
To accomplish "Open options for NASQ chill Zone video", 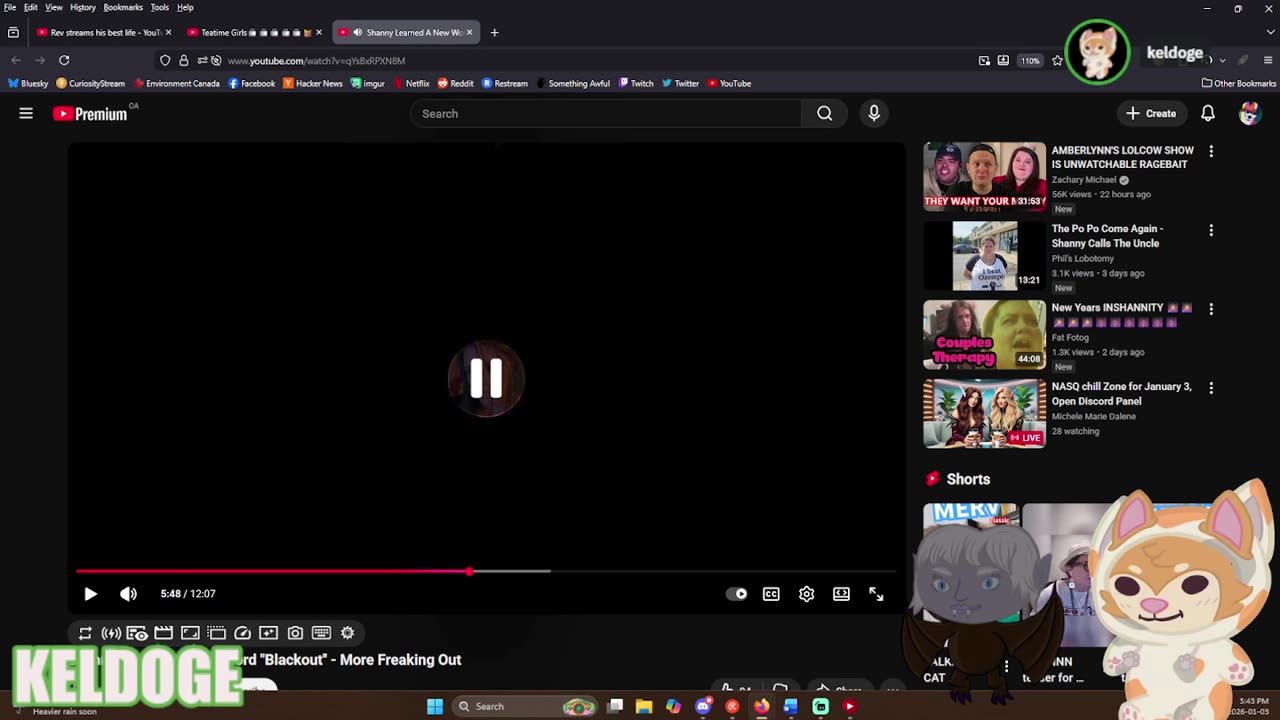I will click(1211, 388).
